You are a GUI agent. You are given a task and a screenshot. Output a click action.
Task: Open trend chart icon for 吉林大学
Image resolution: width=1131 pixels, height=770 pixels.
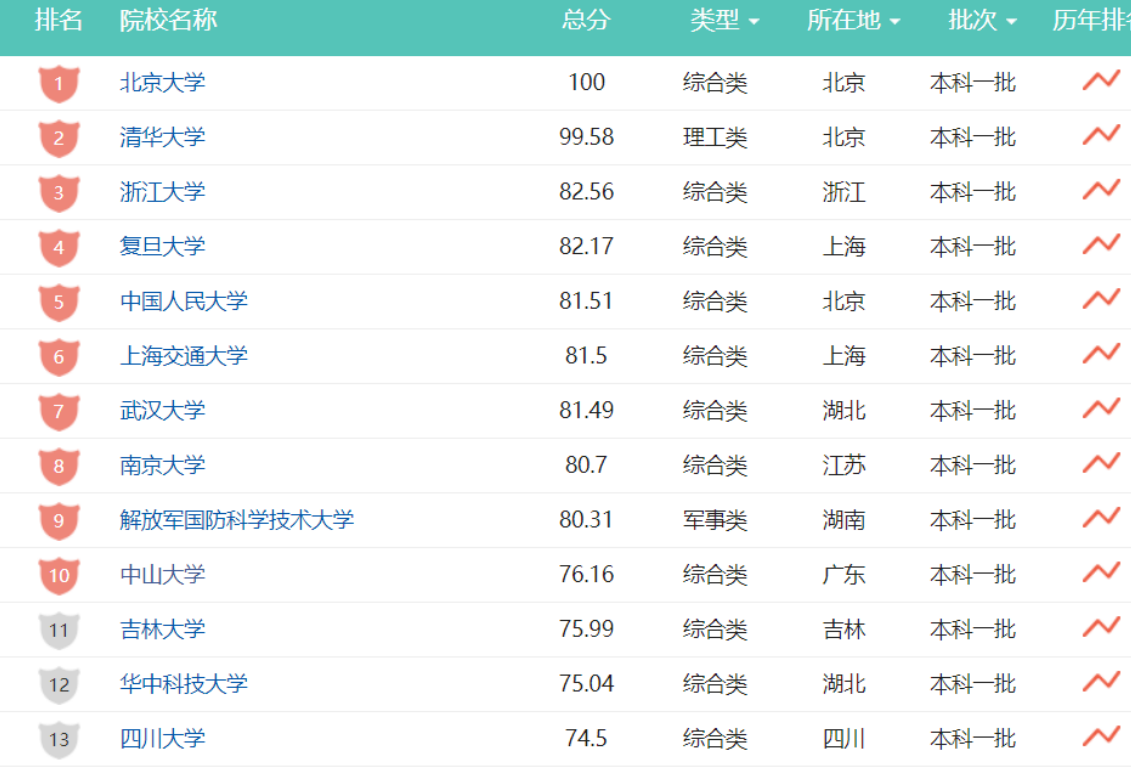(1101, 627)
